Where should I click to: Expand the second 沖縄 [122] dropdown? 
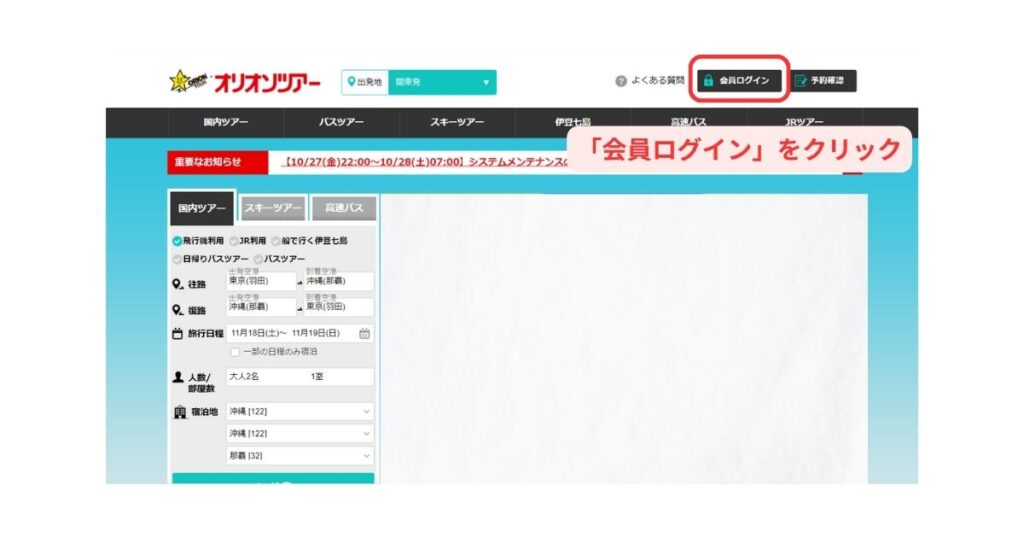click(x=300, y=434)
